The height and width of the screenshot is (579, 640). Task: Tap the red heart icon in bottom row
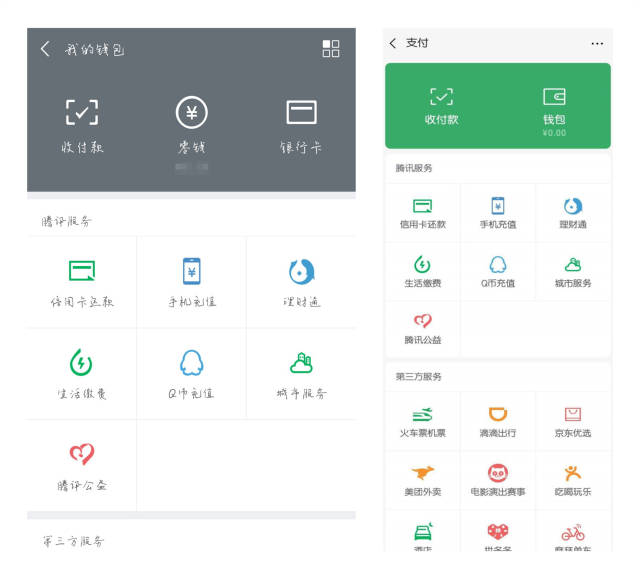point(498,531)
